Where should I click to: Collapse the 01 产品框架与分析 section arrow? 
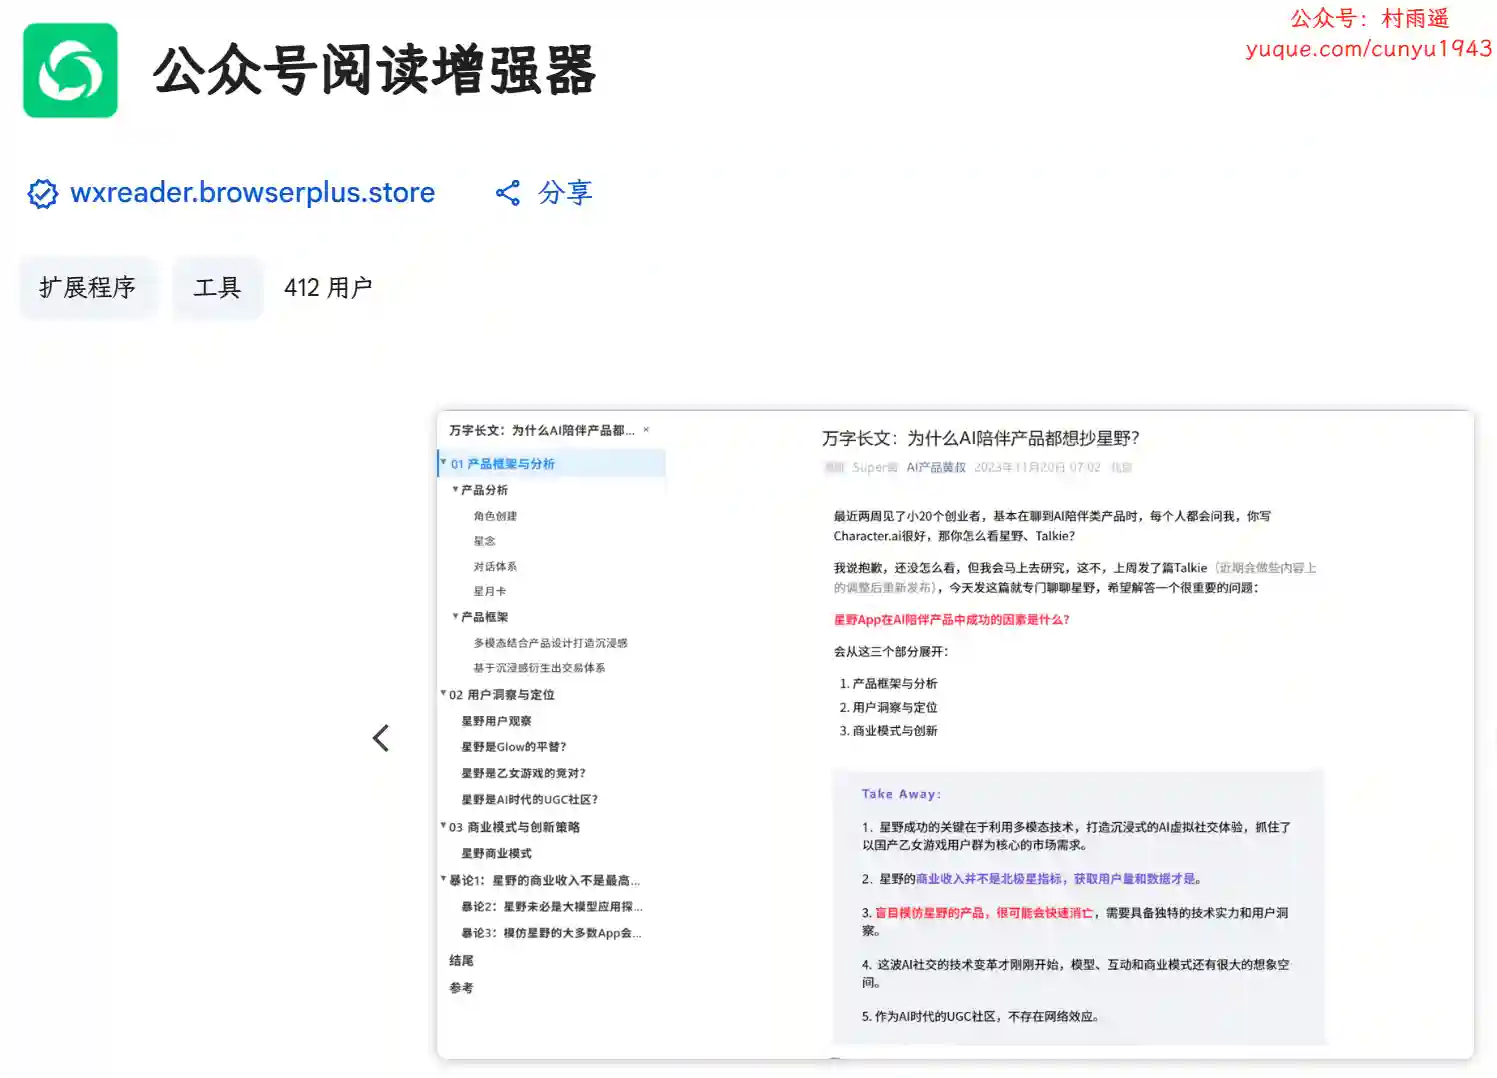pos(443,463)
